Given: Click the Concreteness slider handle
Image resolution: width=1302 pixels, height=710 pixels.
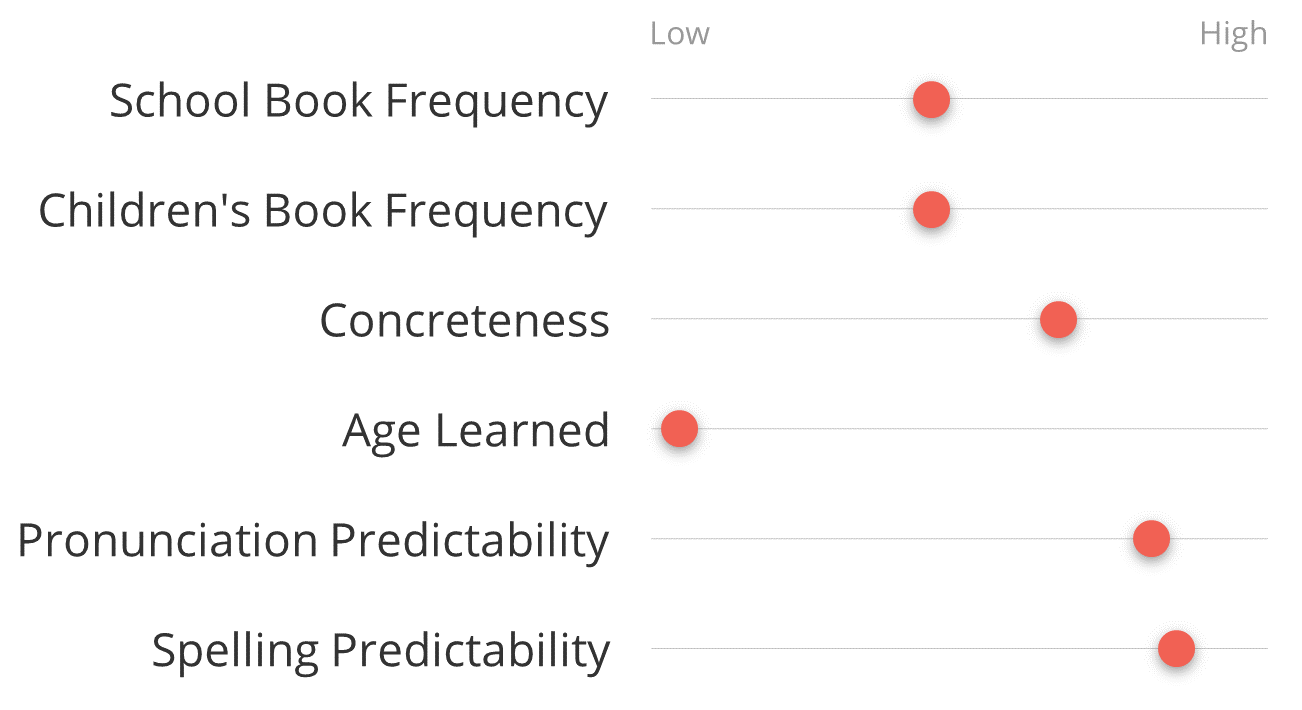Looking at the screenshot, I should [1058, 320].
